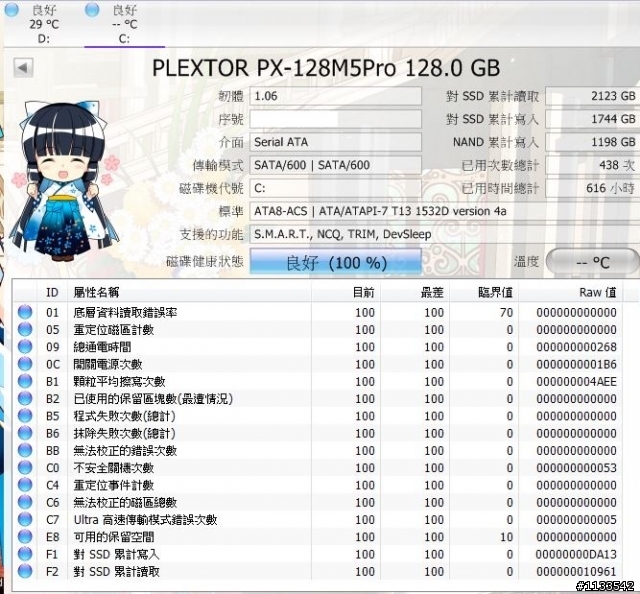Image resolution: width=640 pixels, height=594 pixels.
Task: Click the 2123 GB total reads value
Action: pyautogui.click(x=592, y=96)
